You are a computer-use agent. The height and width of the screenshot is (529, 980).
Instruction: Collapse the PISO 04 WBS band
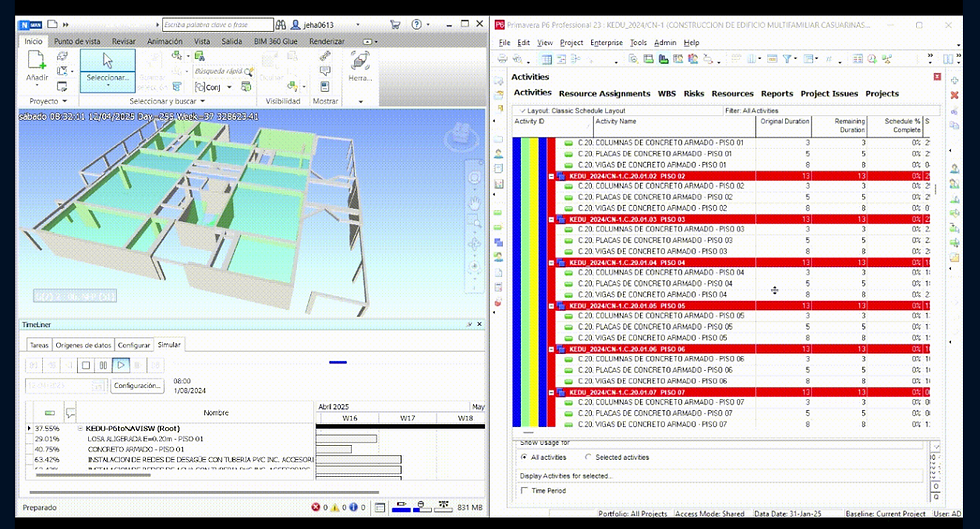click(x=551, y=263)
